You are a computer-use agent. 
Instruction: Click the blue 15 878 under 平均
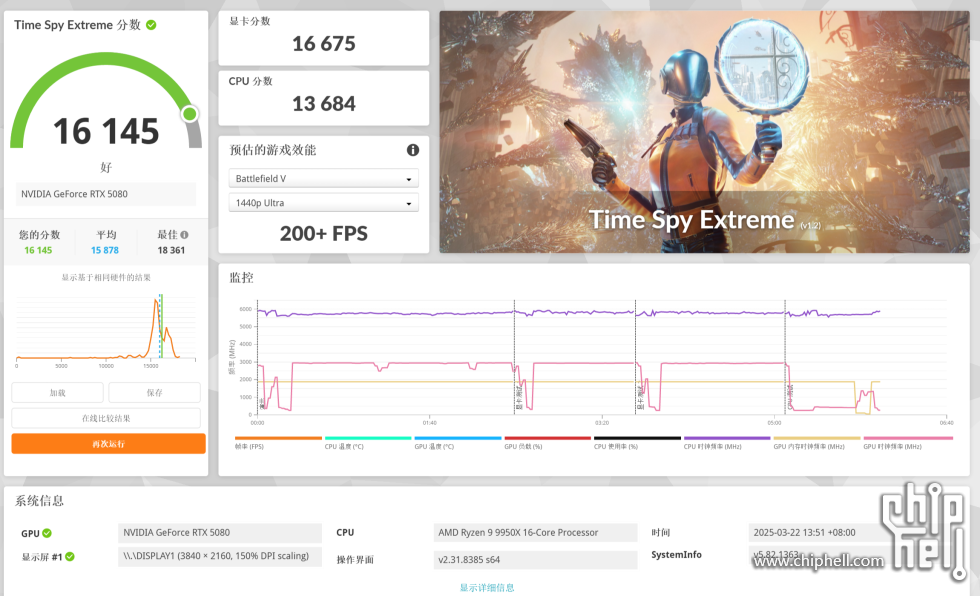pos(104,250)
